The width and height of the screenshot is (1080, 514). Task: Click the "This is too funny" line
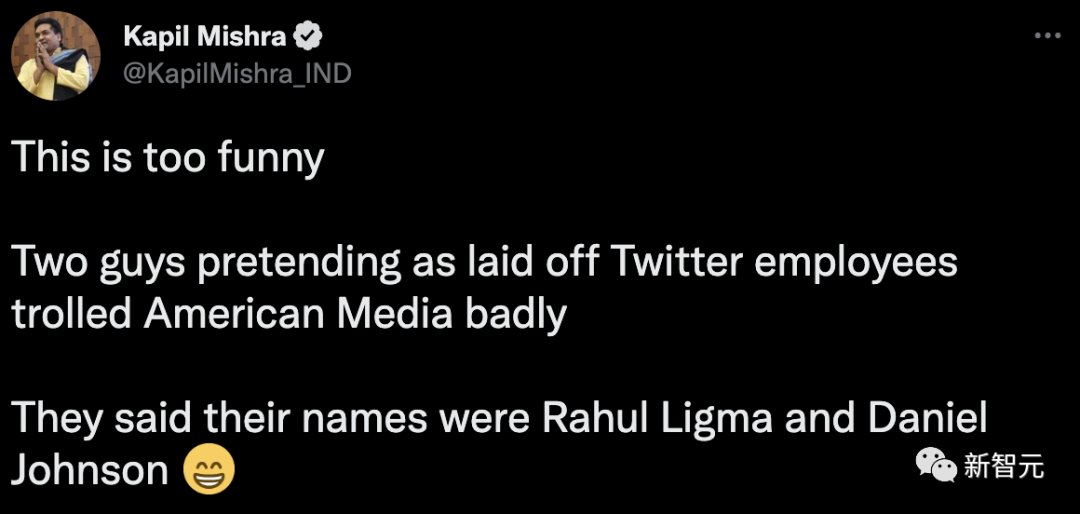point(168,158)
